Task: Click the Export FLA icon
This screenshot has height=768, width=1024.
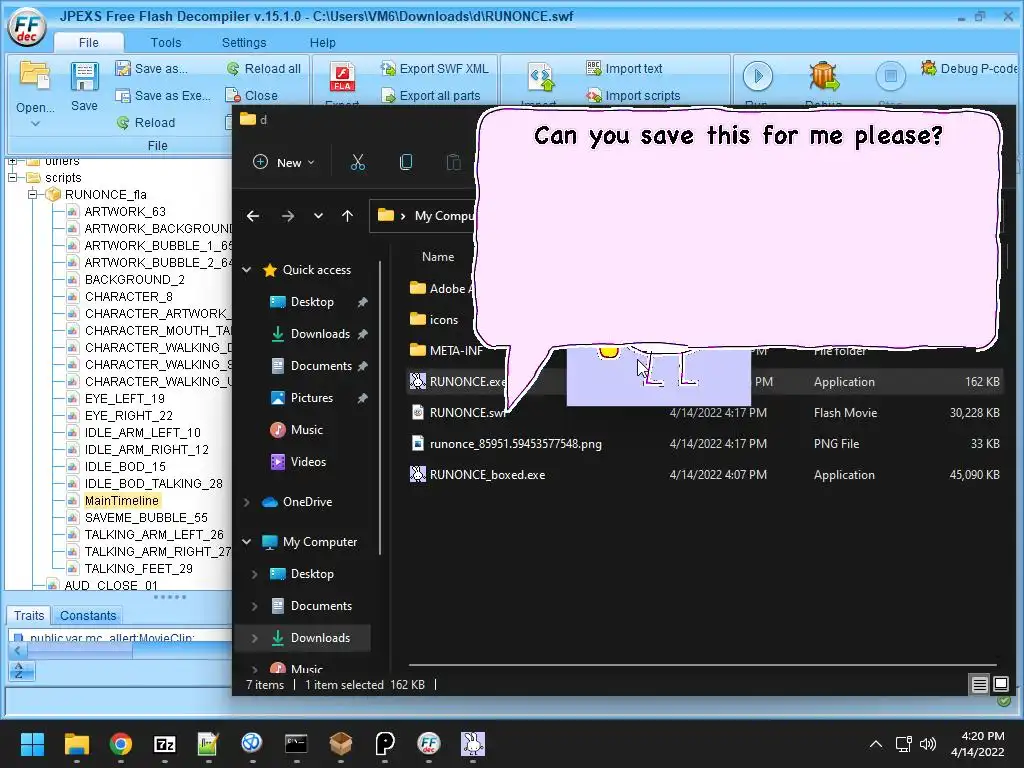Action: pyautogui.click(x=342, y=78)
